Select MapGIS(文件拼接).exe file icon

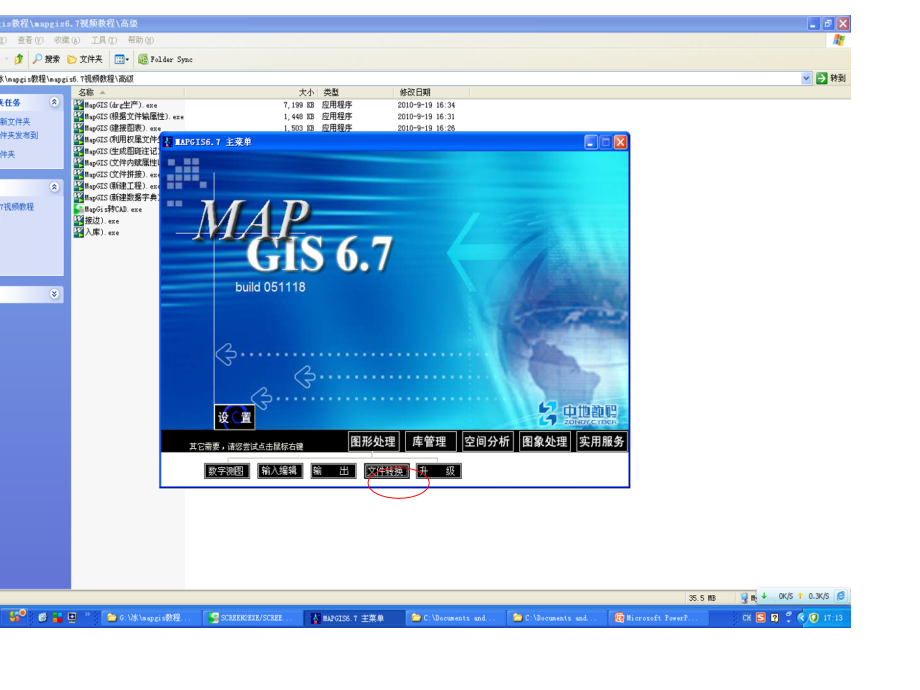tap(79, 174)
